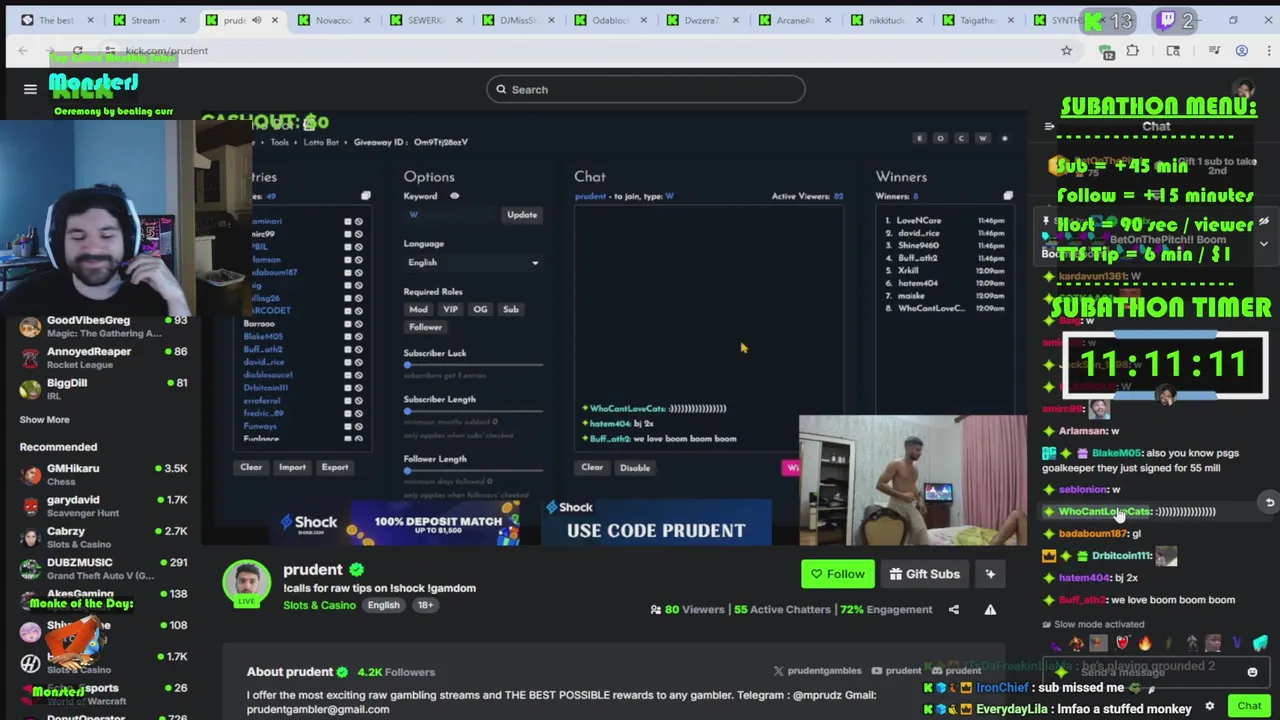This screenshot has width=1280, height=720.
Task: Toggle the Follower required role
Action: [425, 327]
